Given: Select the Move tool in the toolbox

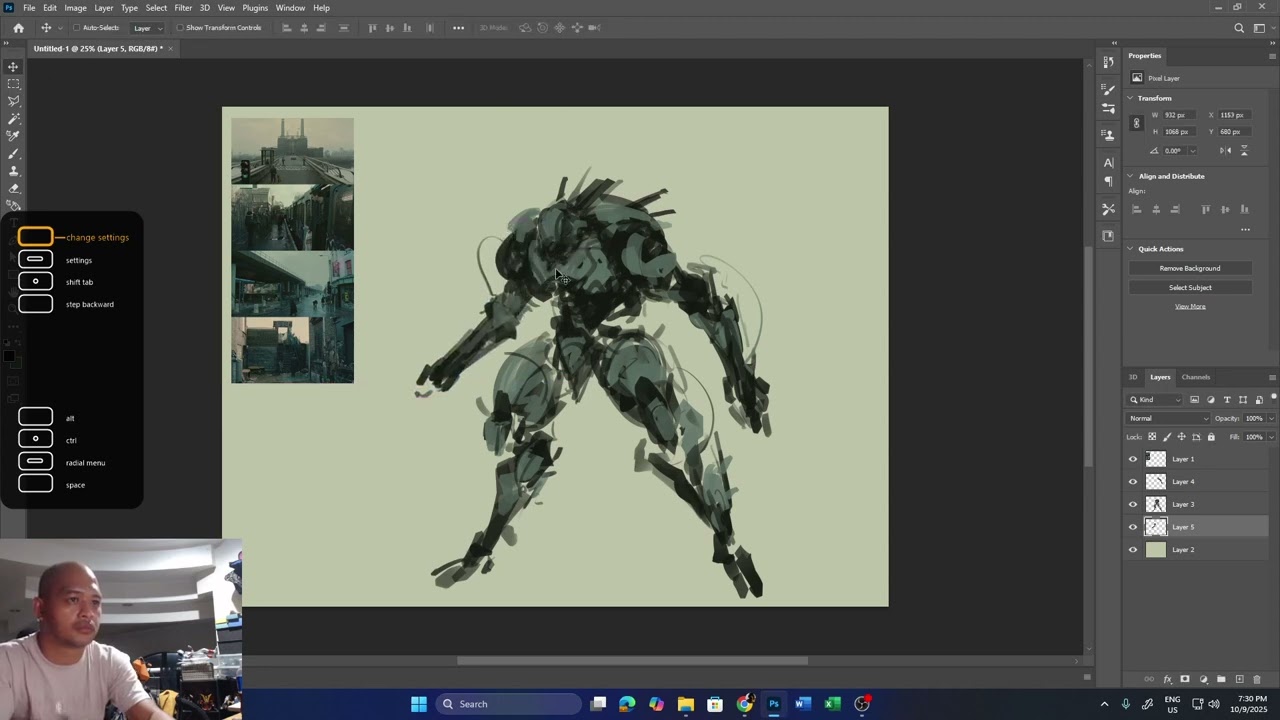Looking at the screenshot, I should (x=13, y=67).
